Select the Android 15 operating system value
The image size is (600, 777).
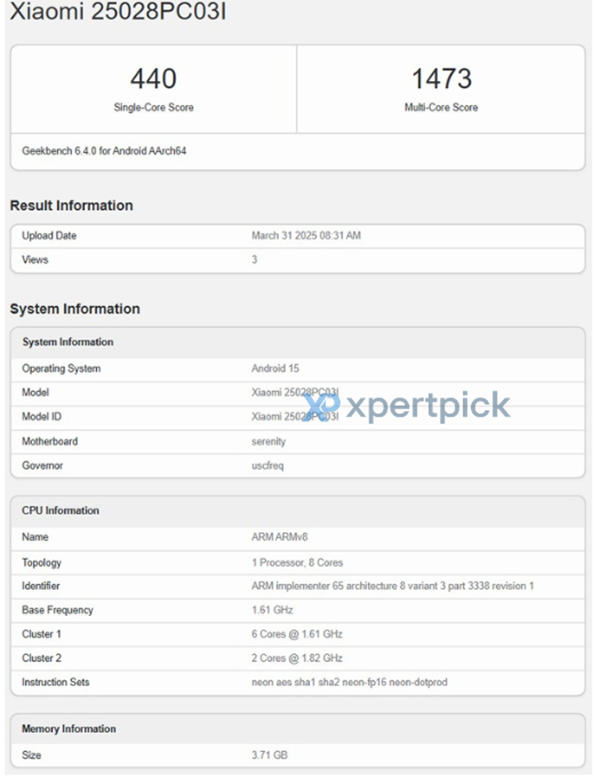pyautogui.click(x=275, y=369)
